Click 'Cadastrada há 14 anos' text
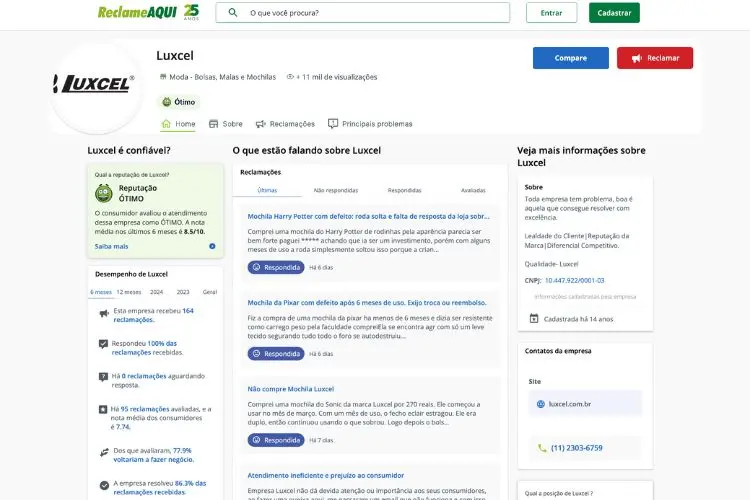The image size is (750, 500). pos(578,319)
